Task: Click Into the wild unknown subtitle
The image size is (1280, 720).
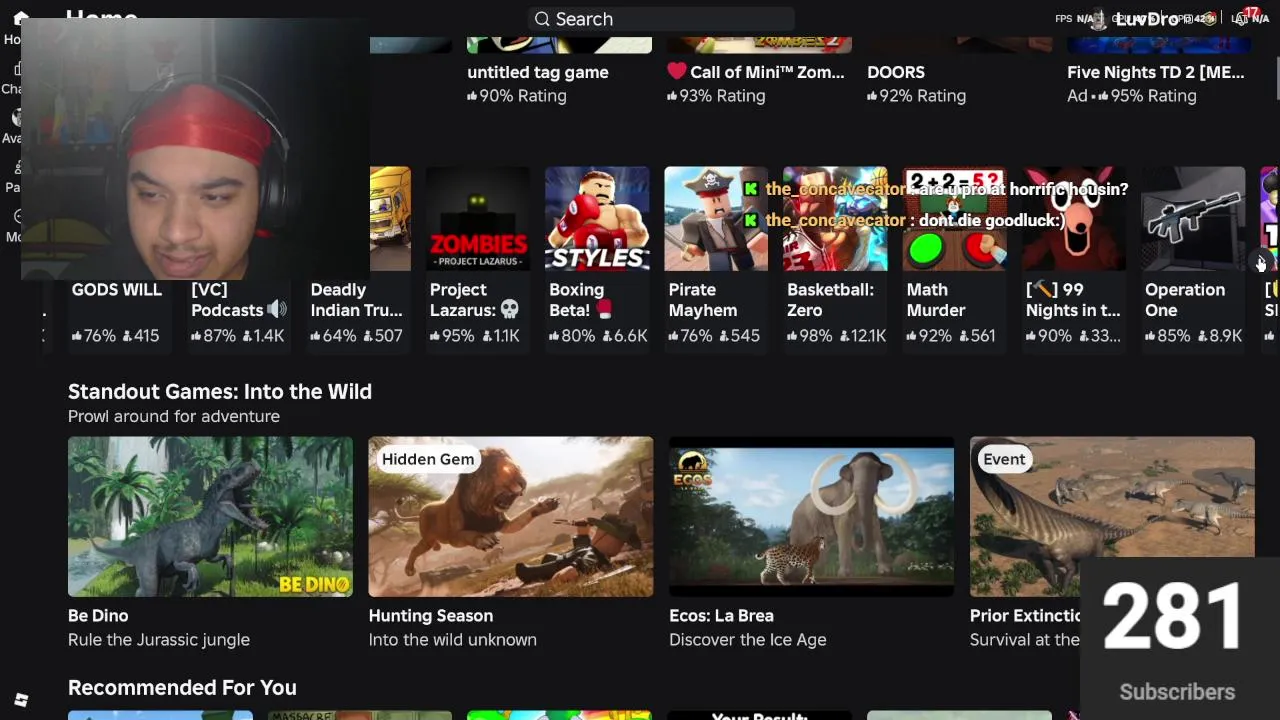Action: (453, 640)
